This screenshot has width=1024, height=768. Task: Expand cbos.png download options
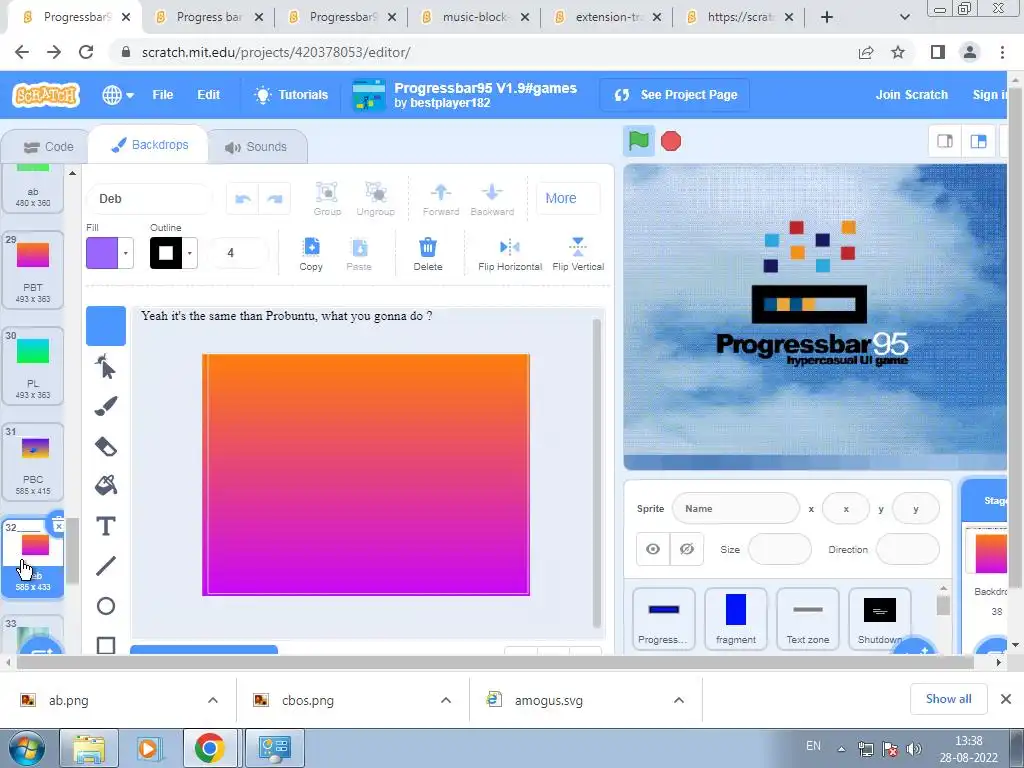446,700
